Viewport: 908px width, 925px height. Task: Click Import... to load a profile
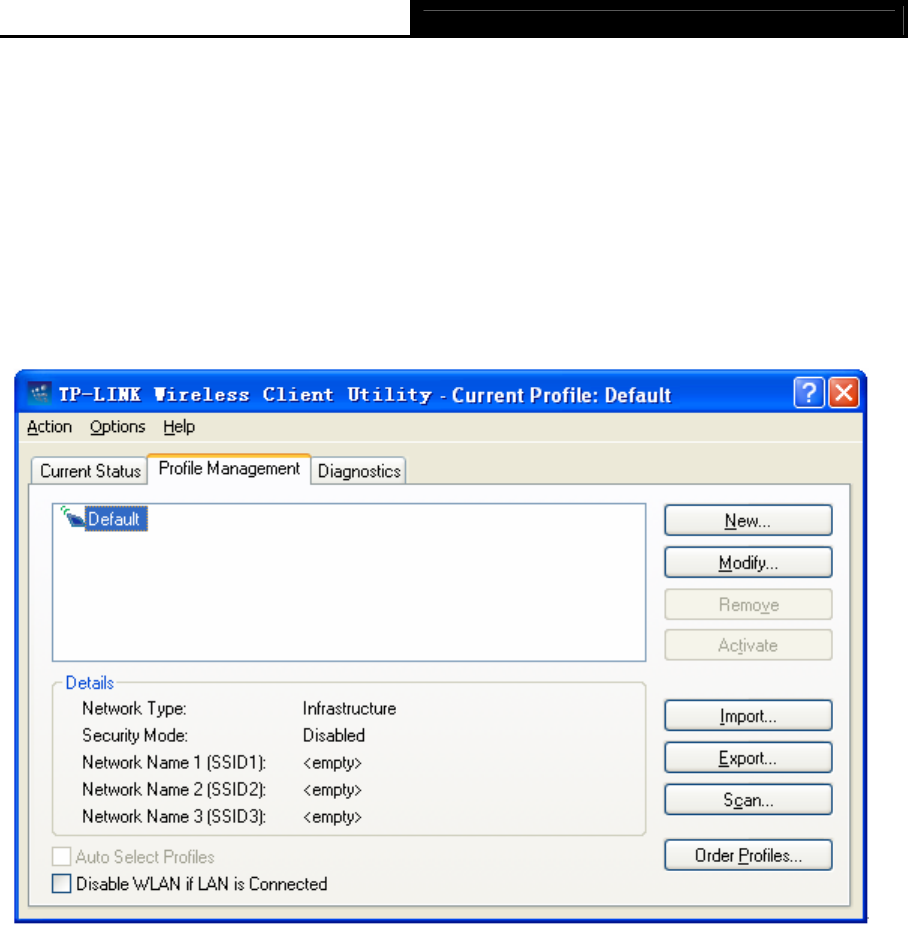pyautogui.click(x=748, y=716)
